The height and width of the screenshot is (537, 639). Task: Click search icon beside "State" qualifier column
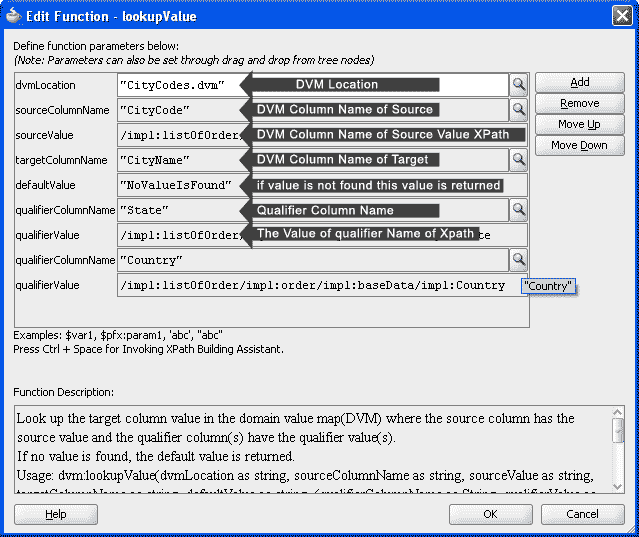tap(518, 210)
